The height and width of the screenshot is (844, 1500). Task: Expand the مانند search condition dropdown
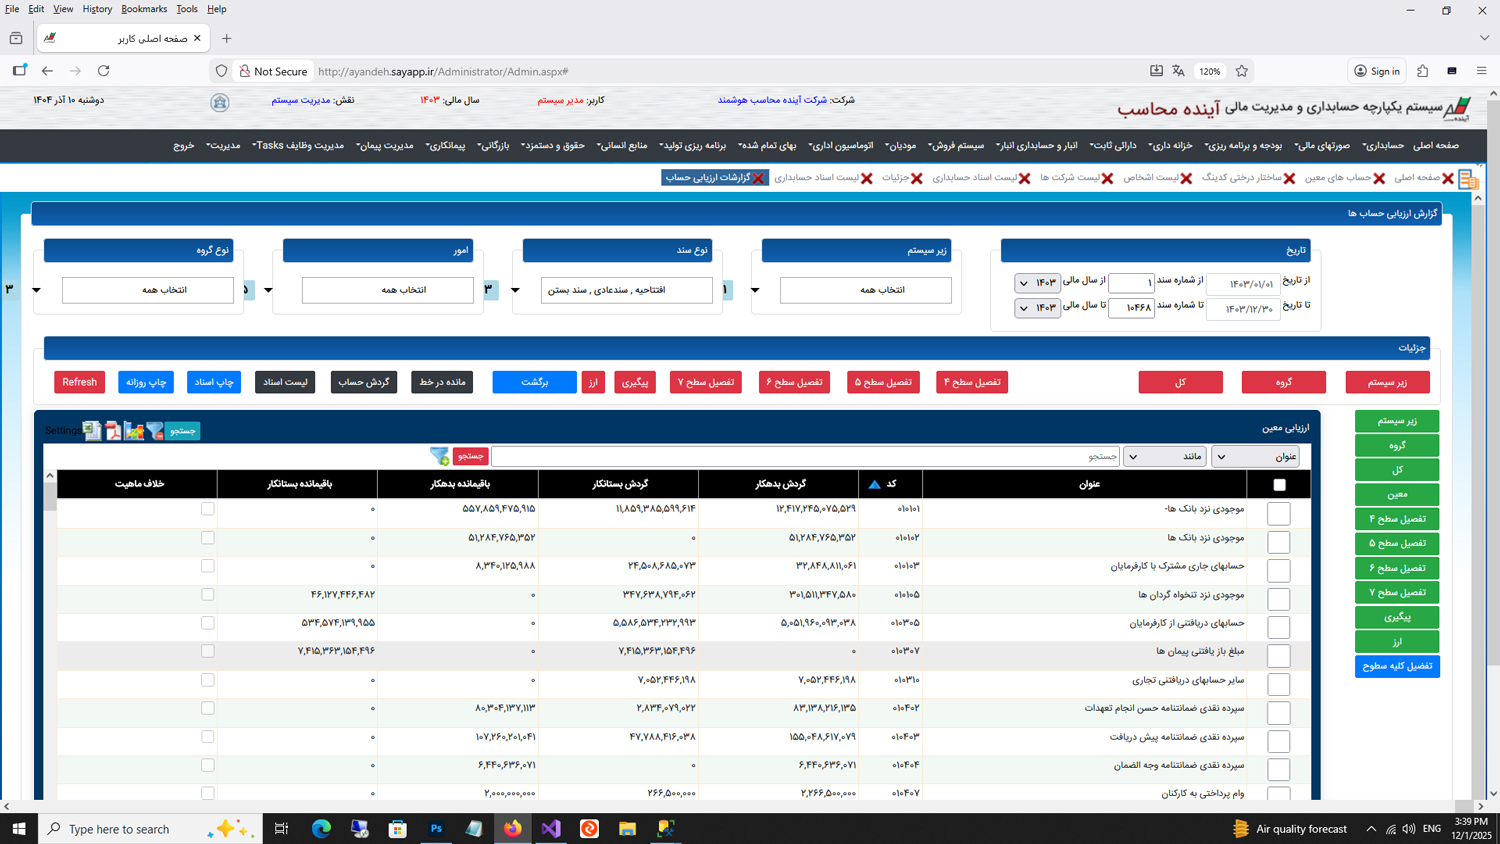(x=1164, y=457)
